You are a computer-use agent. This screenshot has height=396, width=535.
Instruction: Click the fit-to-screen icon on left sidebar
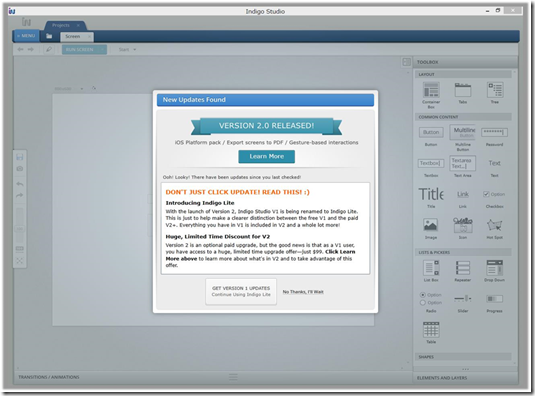pos(20,261)
